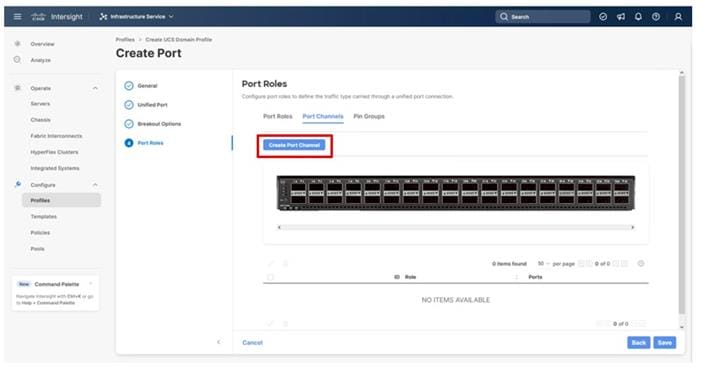
Task: Click the scroll left arrow under diagram
Action: coord(279,227)
